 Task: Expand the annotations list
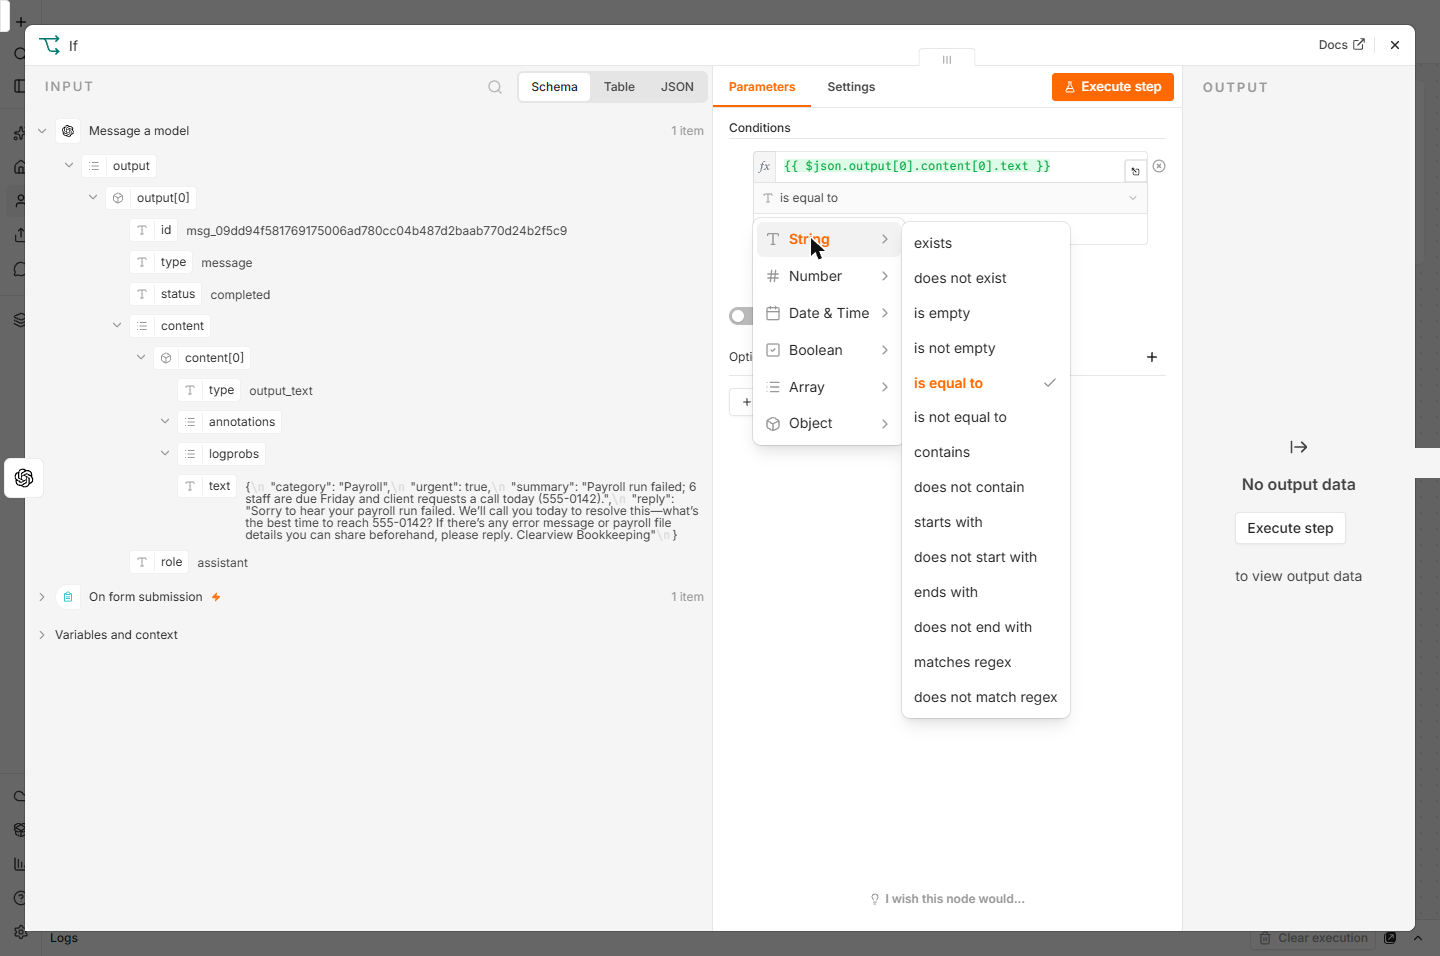[x=165, y=422]
